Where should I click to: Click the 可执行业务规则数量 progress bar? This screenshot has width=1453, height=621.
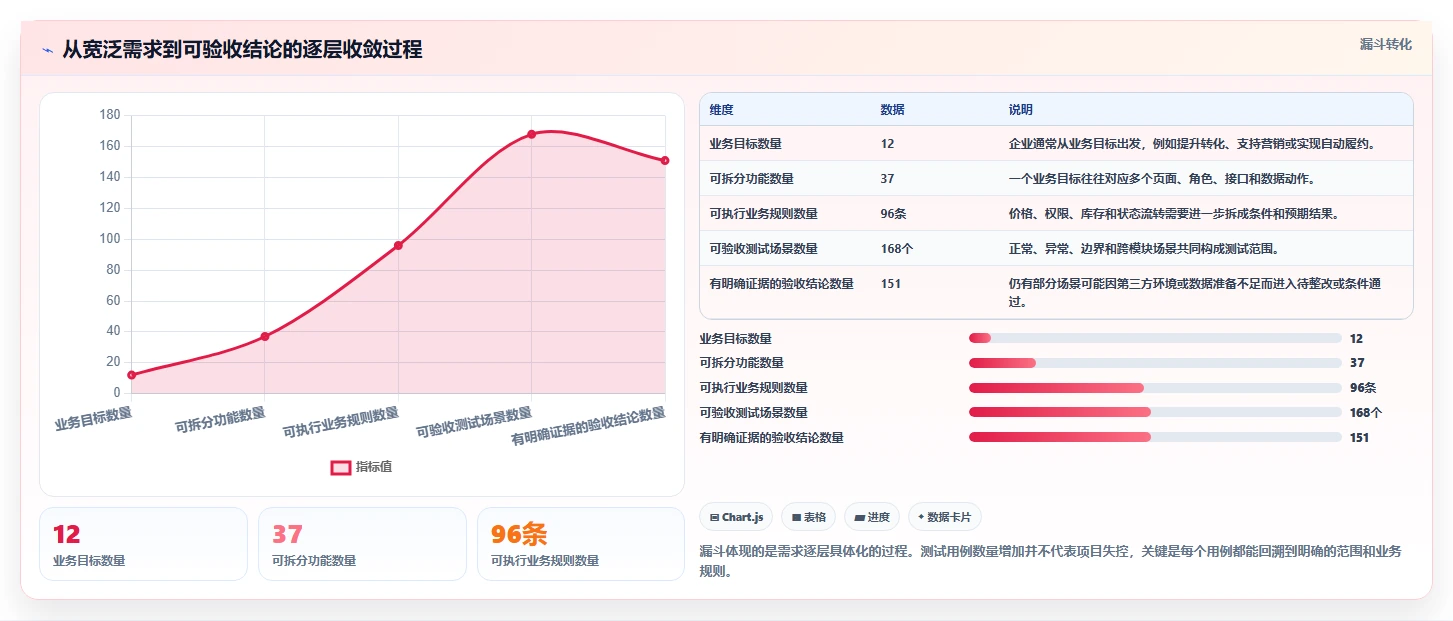(1155, 388)
